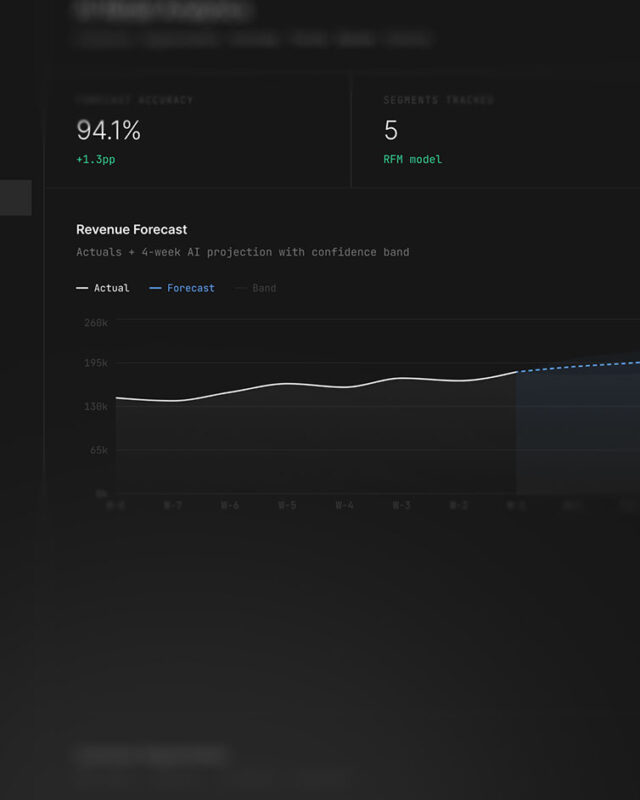Click the shaded blue confidence band area

pos(578,429)
